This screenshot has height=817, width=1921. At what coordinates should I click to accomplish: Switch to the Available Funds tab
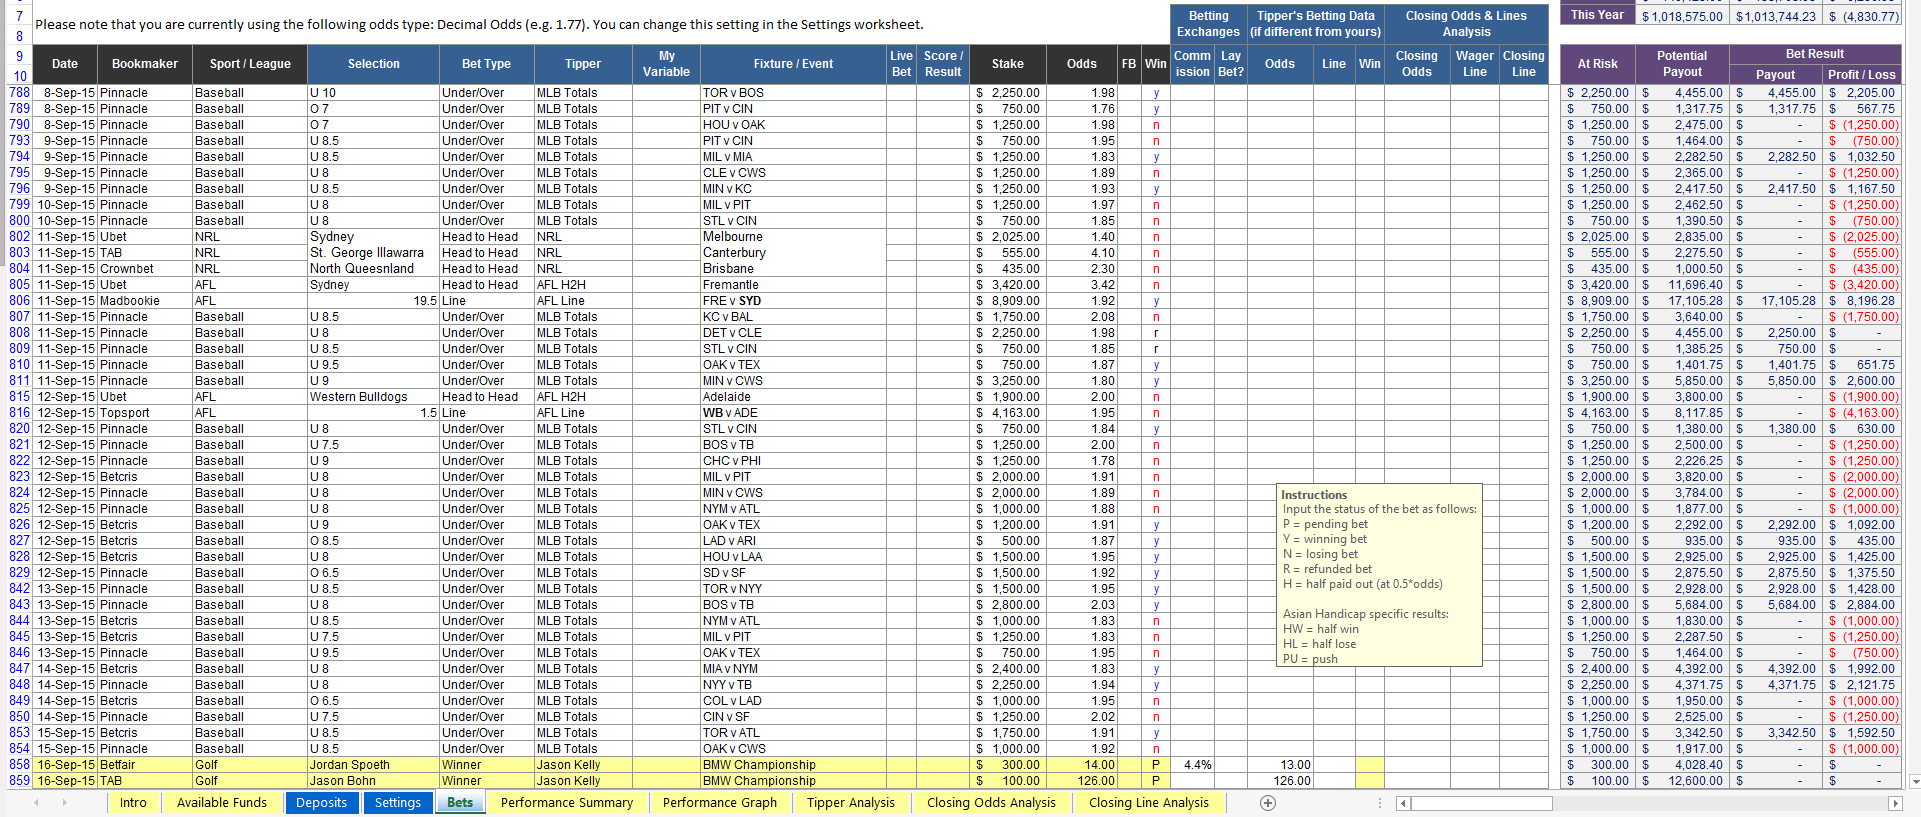pos(222,803)
